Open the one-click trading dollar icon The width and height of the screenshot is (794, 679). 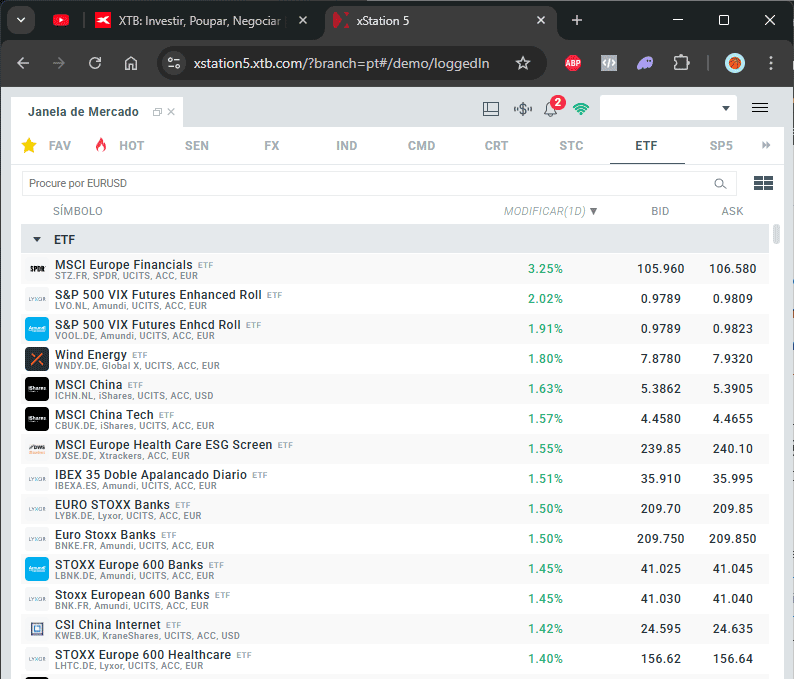[523, 109]
